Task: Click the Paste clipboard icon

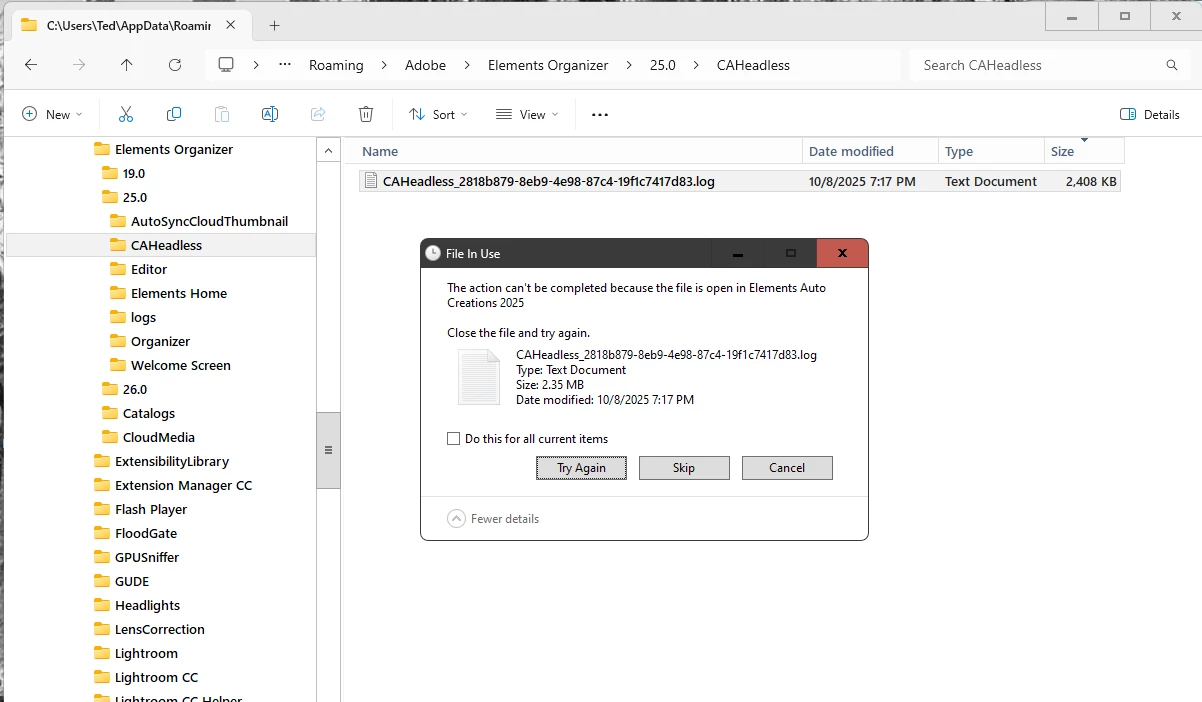Action: coord(222,114)
